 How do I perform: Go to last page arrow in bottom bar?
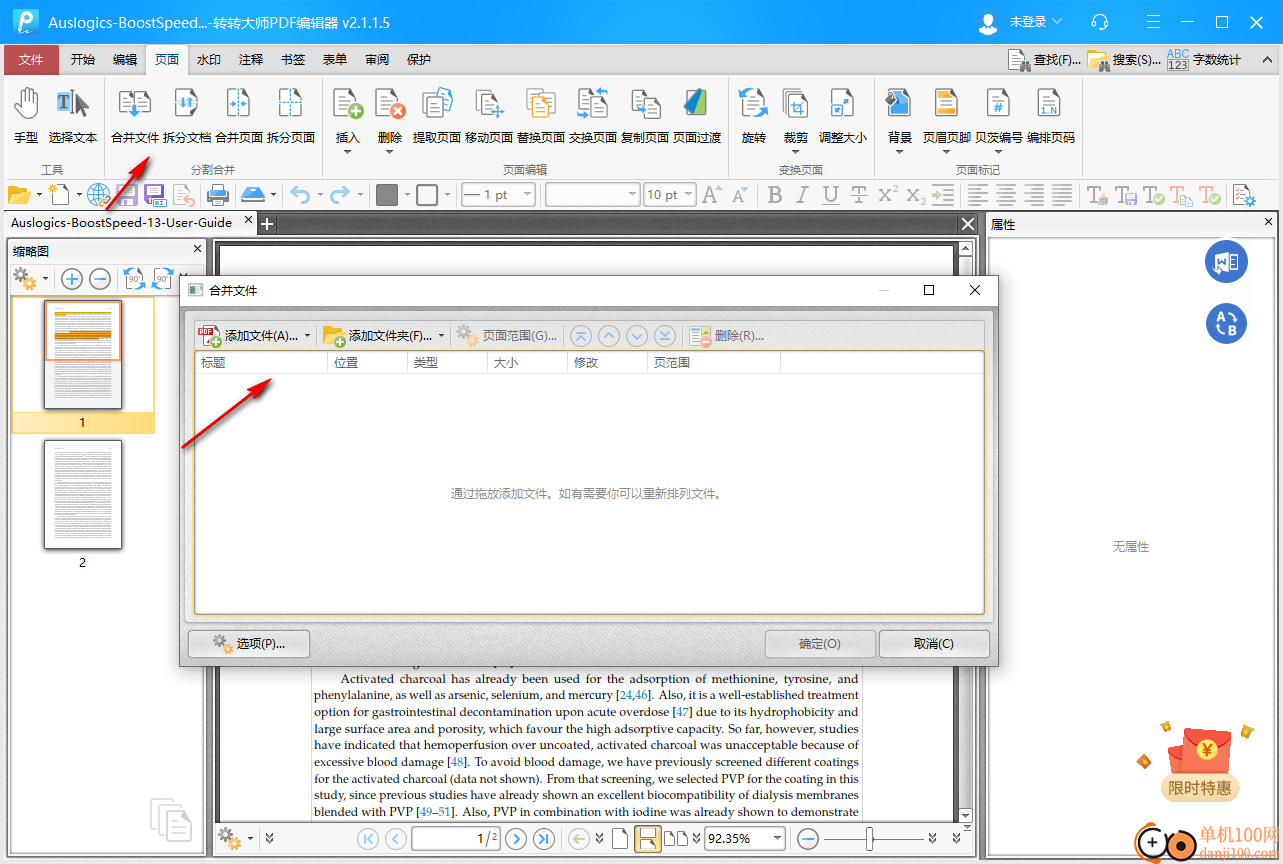pos(544,839)
